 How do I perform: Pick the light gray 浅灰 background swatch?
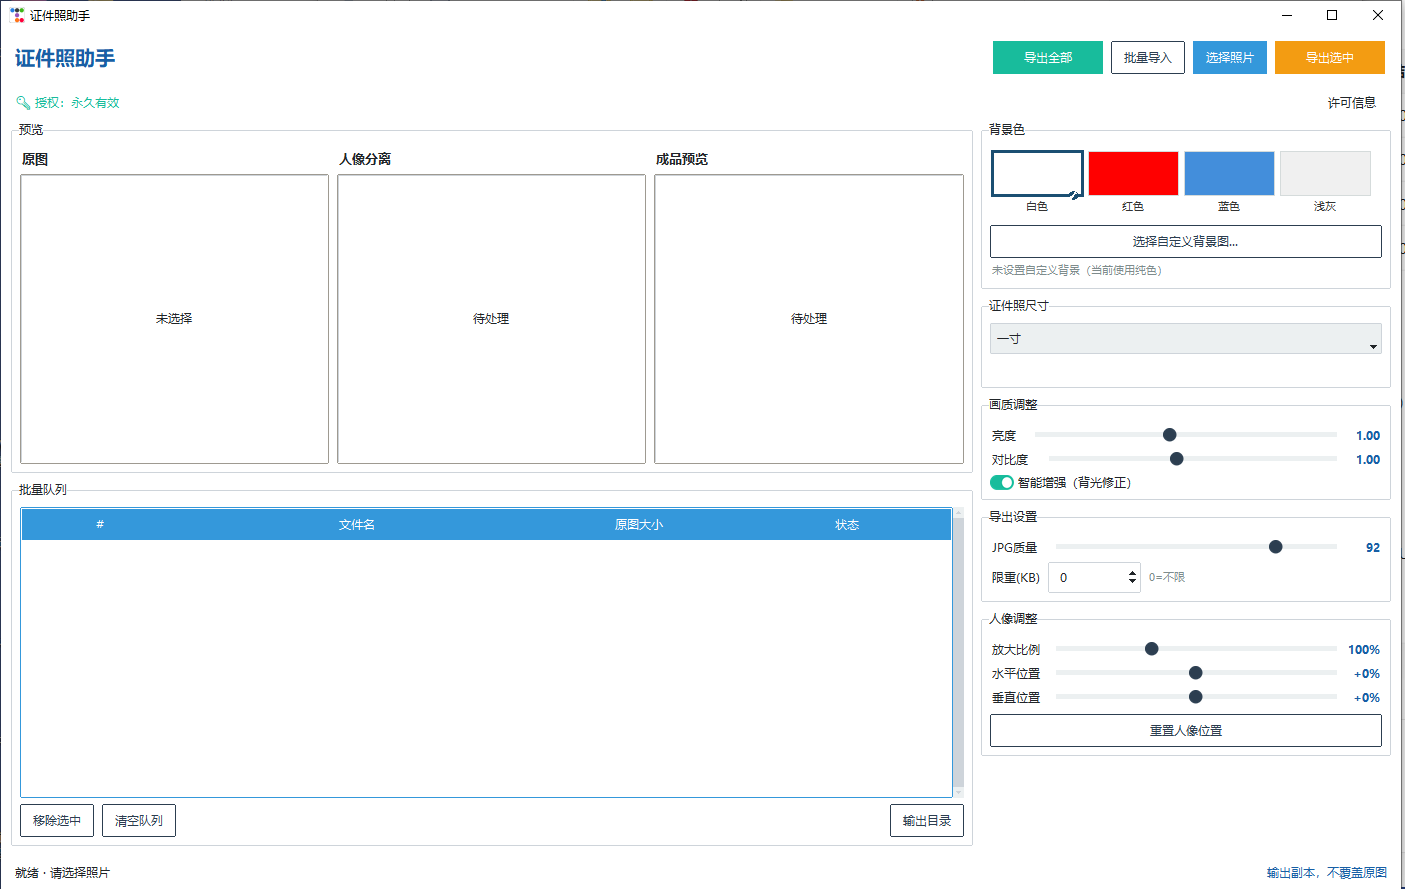coord(1325,173)
